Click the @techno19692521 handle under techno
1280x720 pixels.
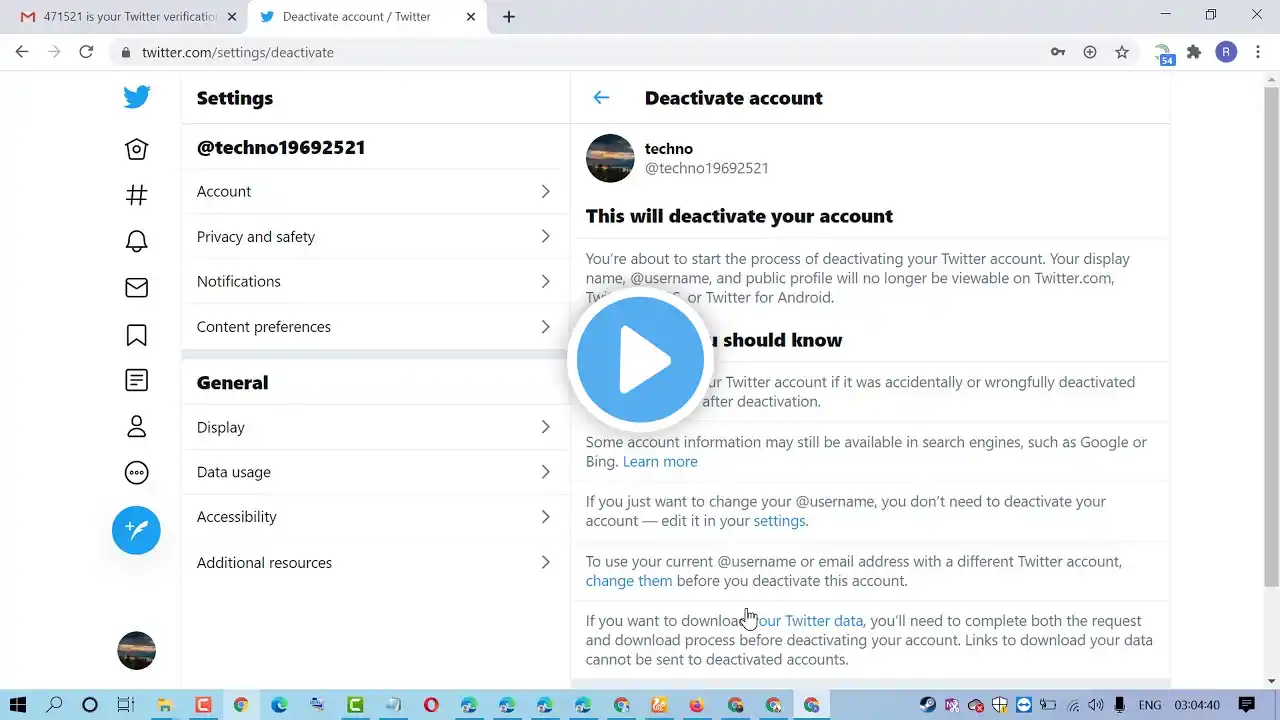click(706, 168)
